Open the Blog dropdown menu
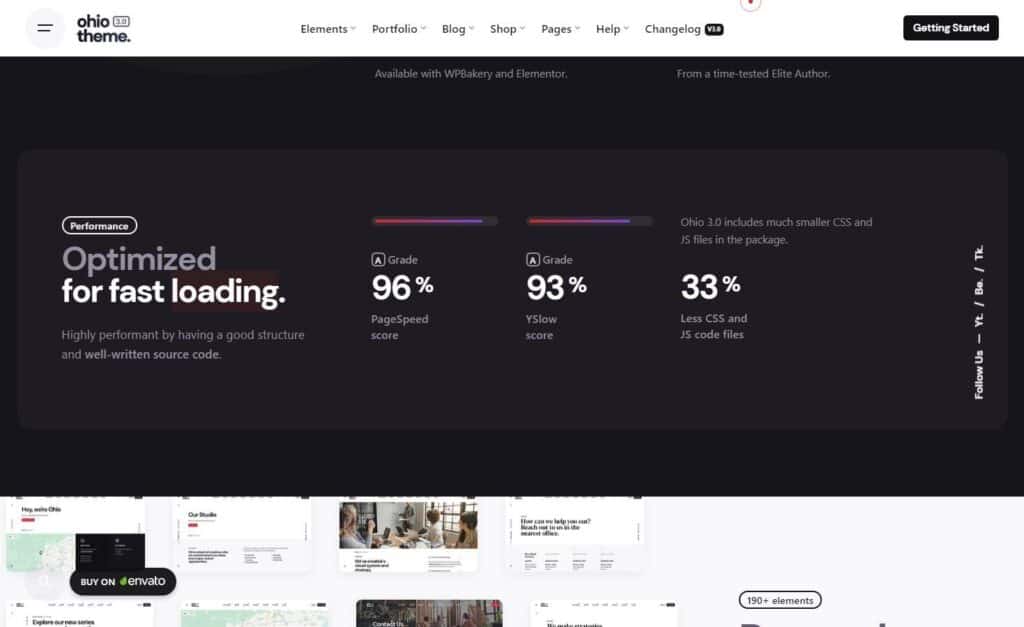 coord(458,29)
